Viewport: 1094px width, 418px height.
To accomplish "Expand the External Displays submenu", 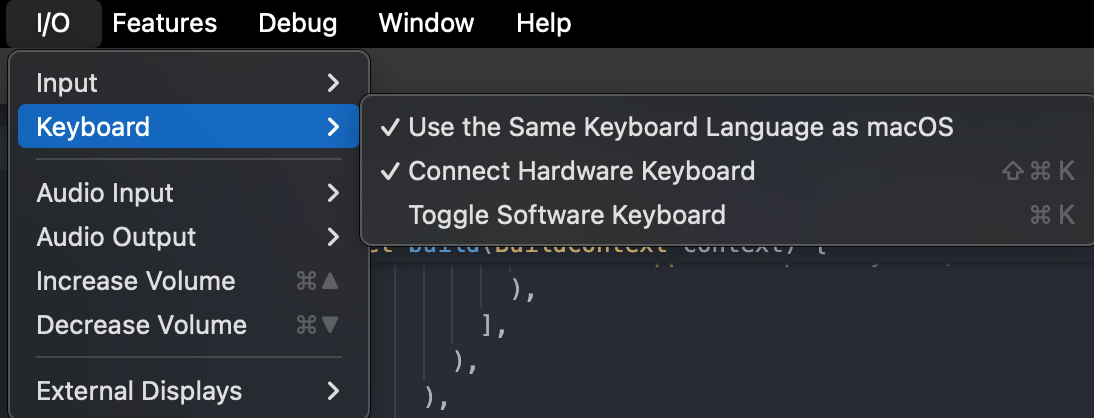I will click(x=139, y=390).
